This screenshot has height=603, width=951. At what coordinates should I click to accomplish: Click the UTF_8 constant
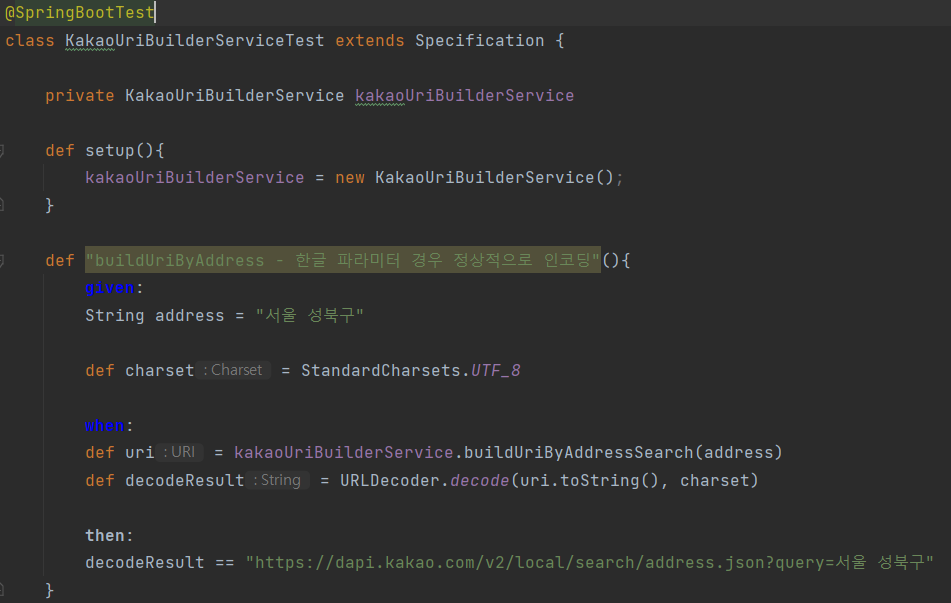pyautogui.click(x=496, y=371)
